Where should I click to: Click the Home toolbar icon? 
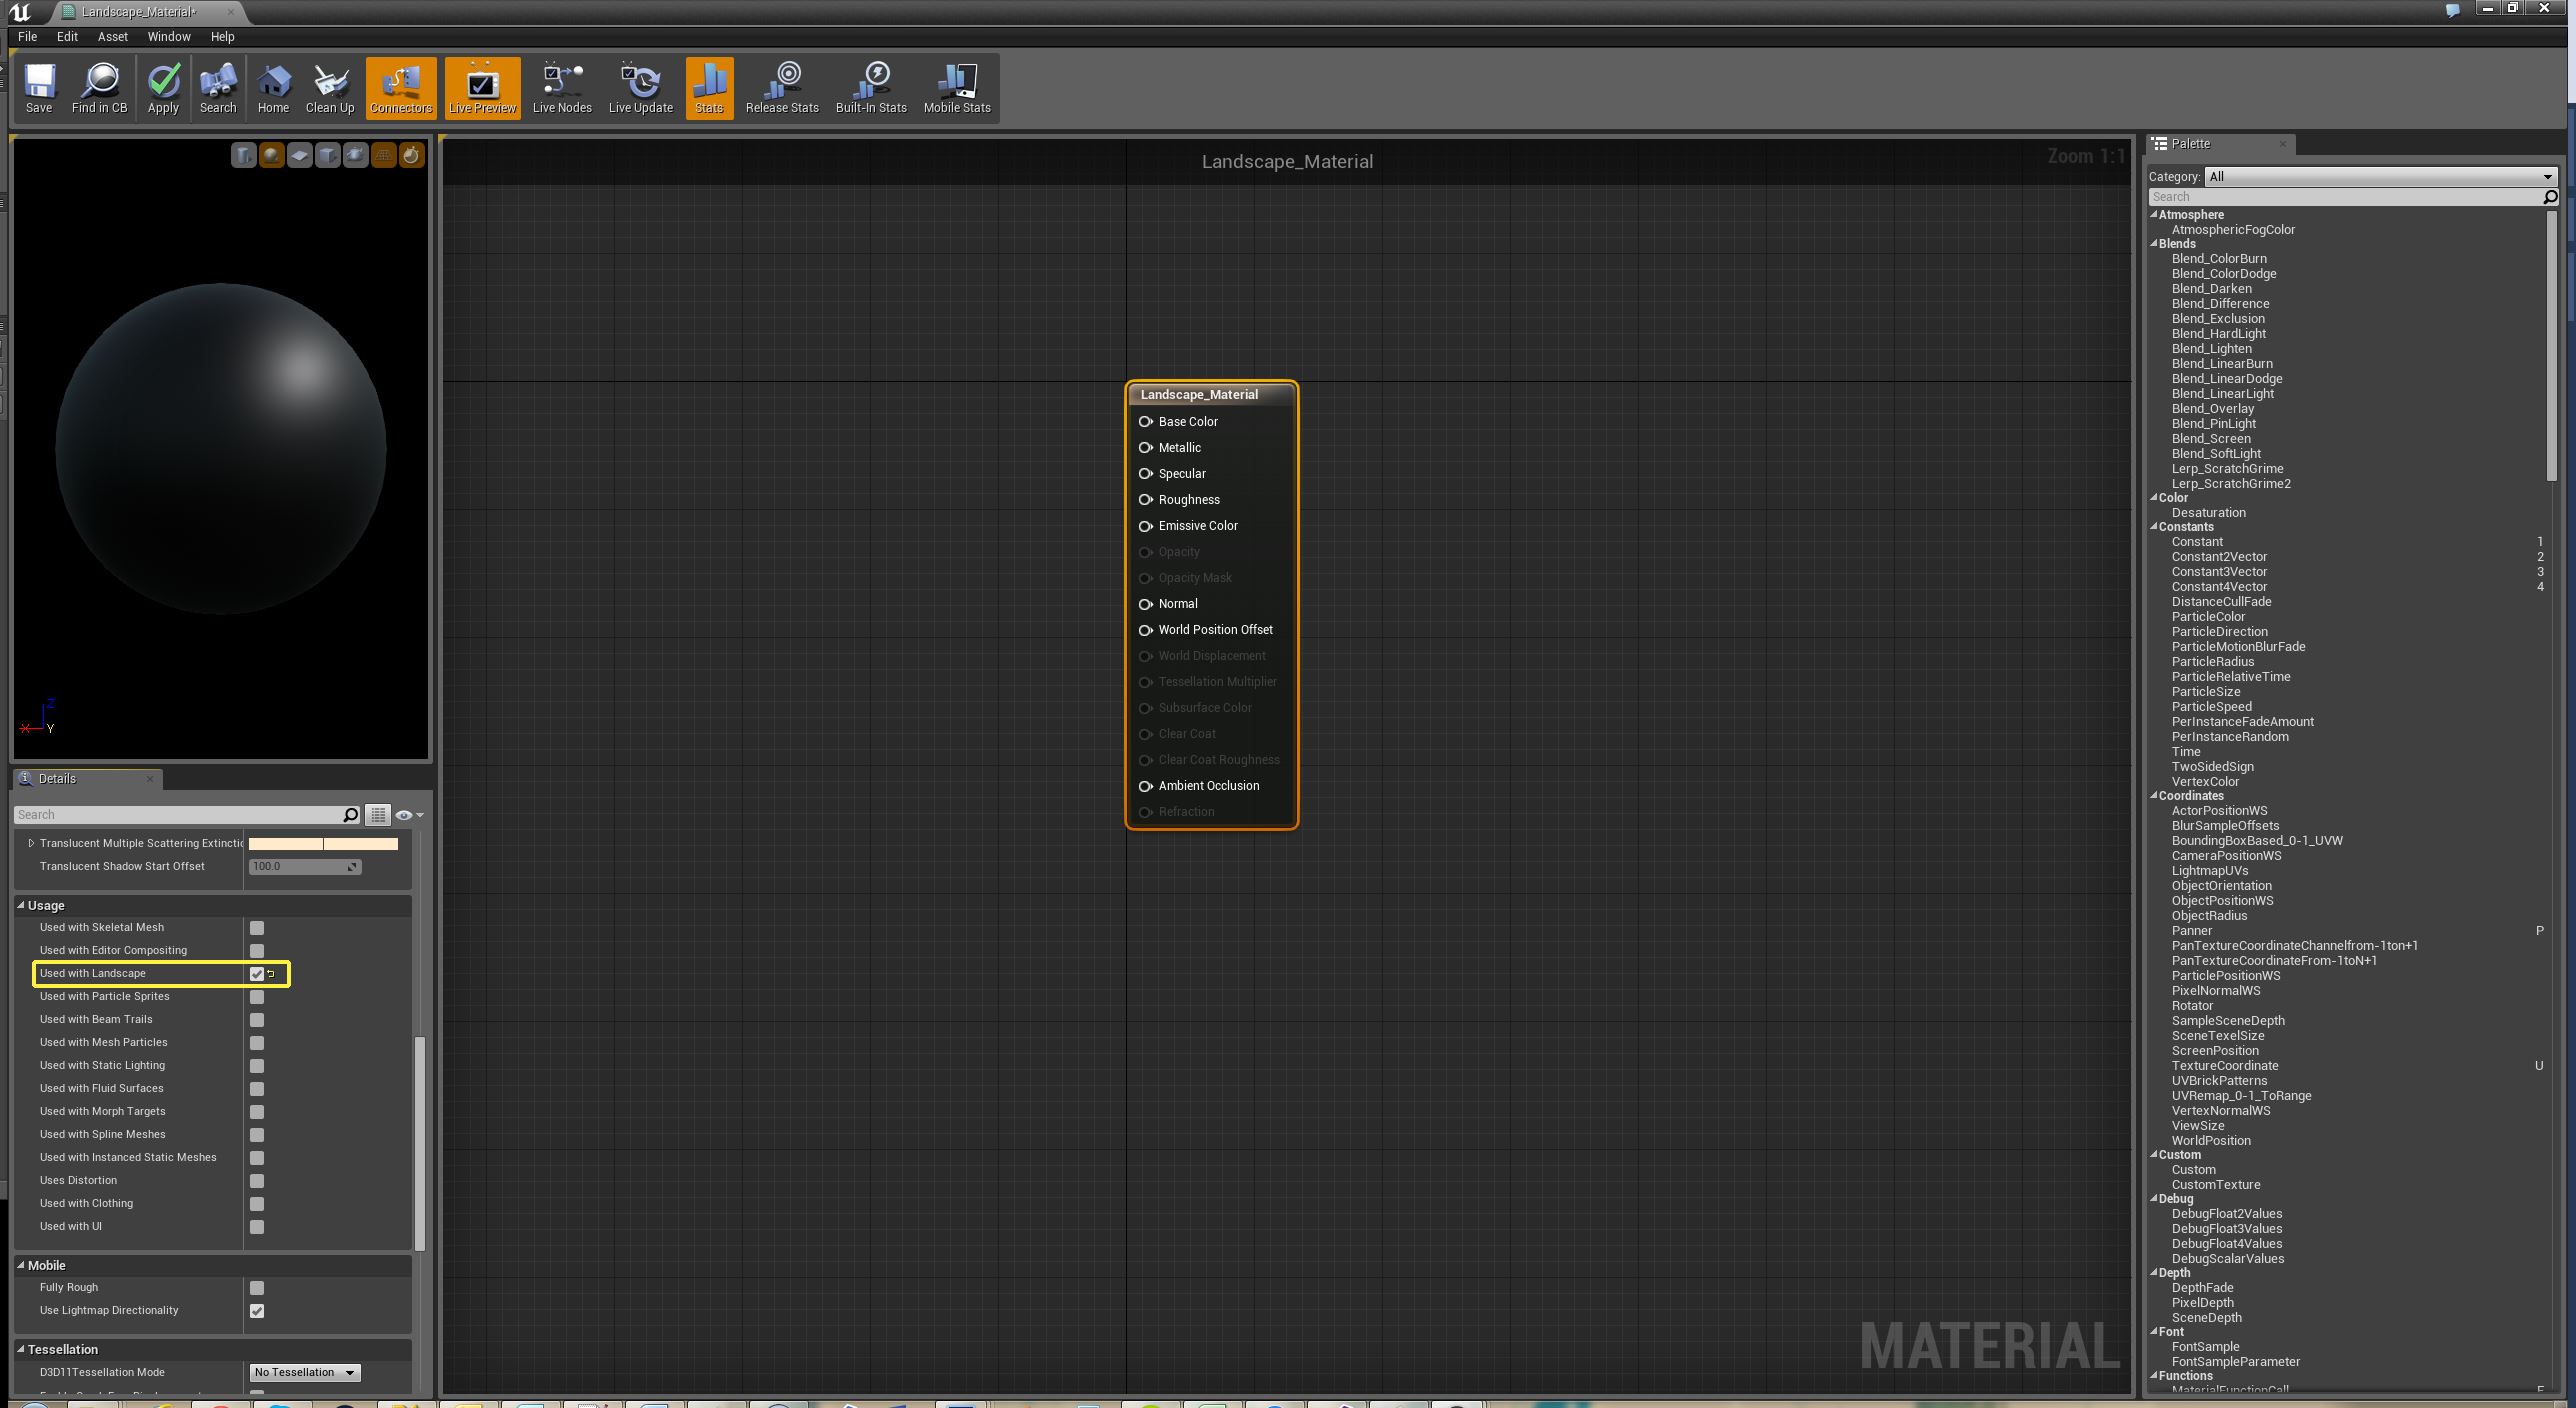[273, 87]
